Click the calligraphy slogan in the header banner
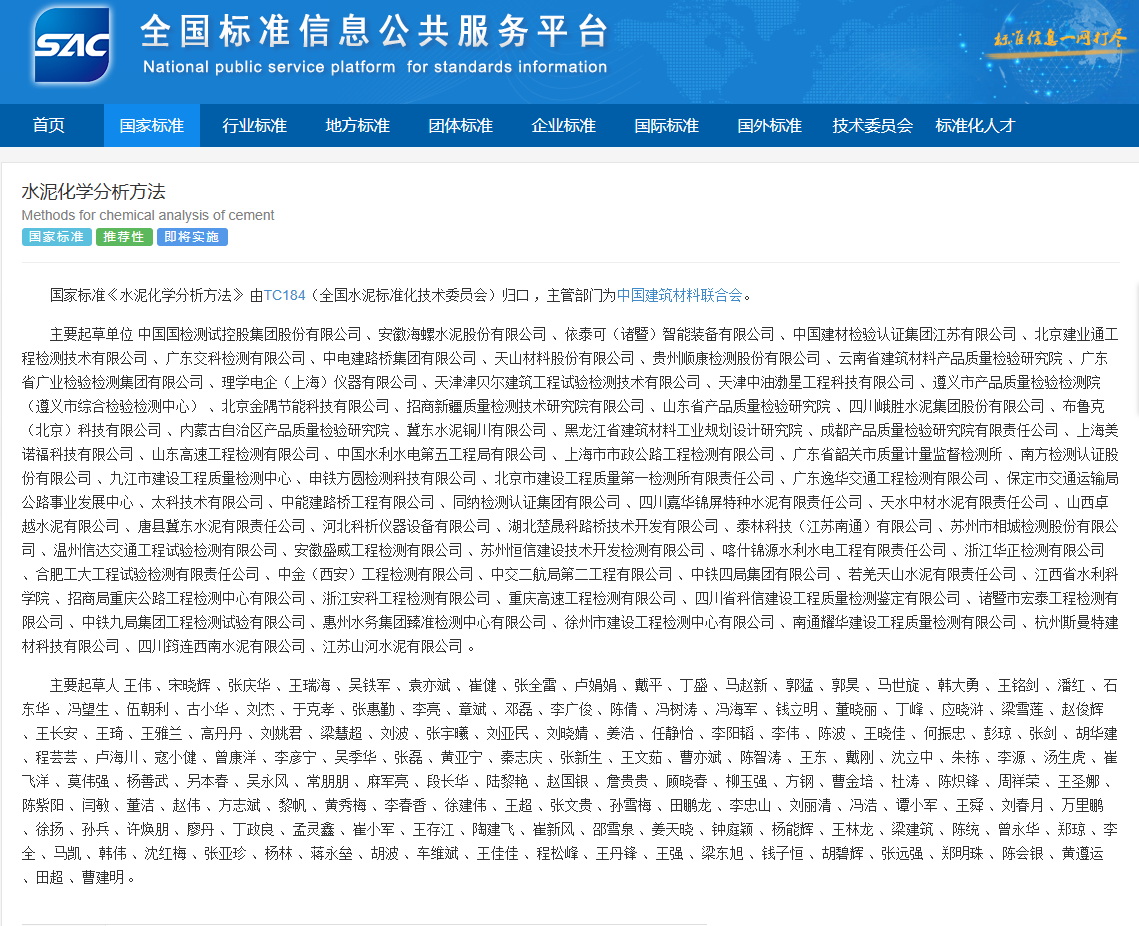The image size is (1139, 926). pyautogui.click(x=1059, y=40)
